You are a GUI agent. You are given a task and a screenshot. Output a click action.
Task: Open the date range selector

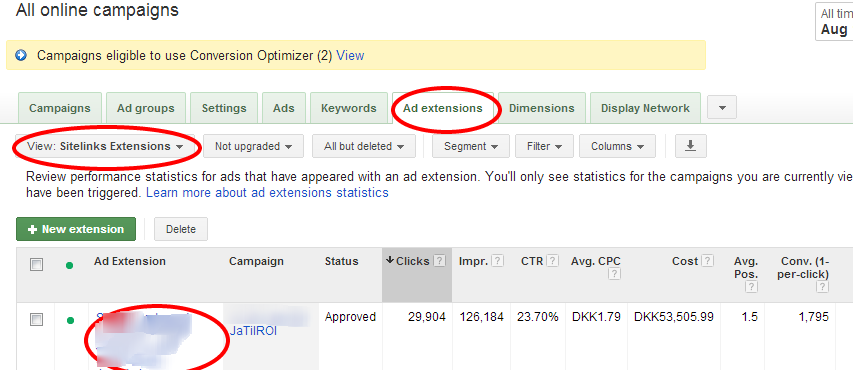click(834, 21)
